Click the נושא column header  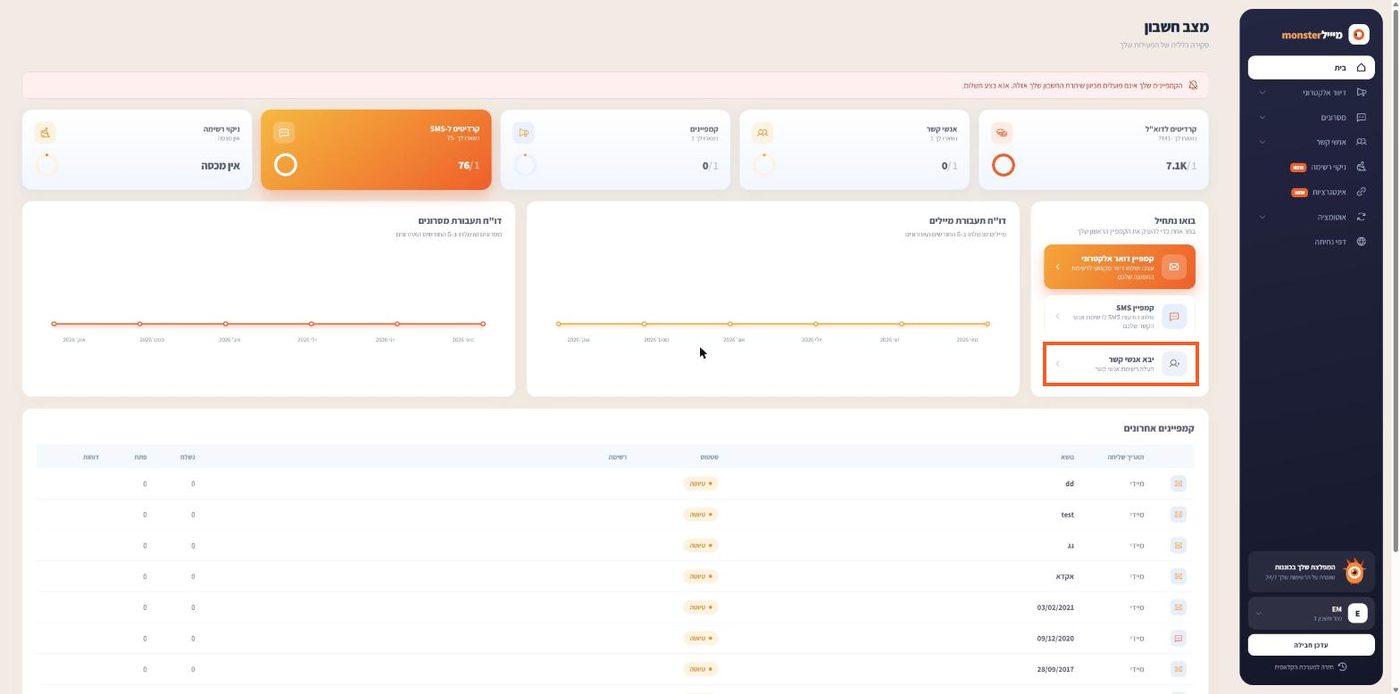click(x=1068, y=457)
